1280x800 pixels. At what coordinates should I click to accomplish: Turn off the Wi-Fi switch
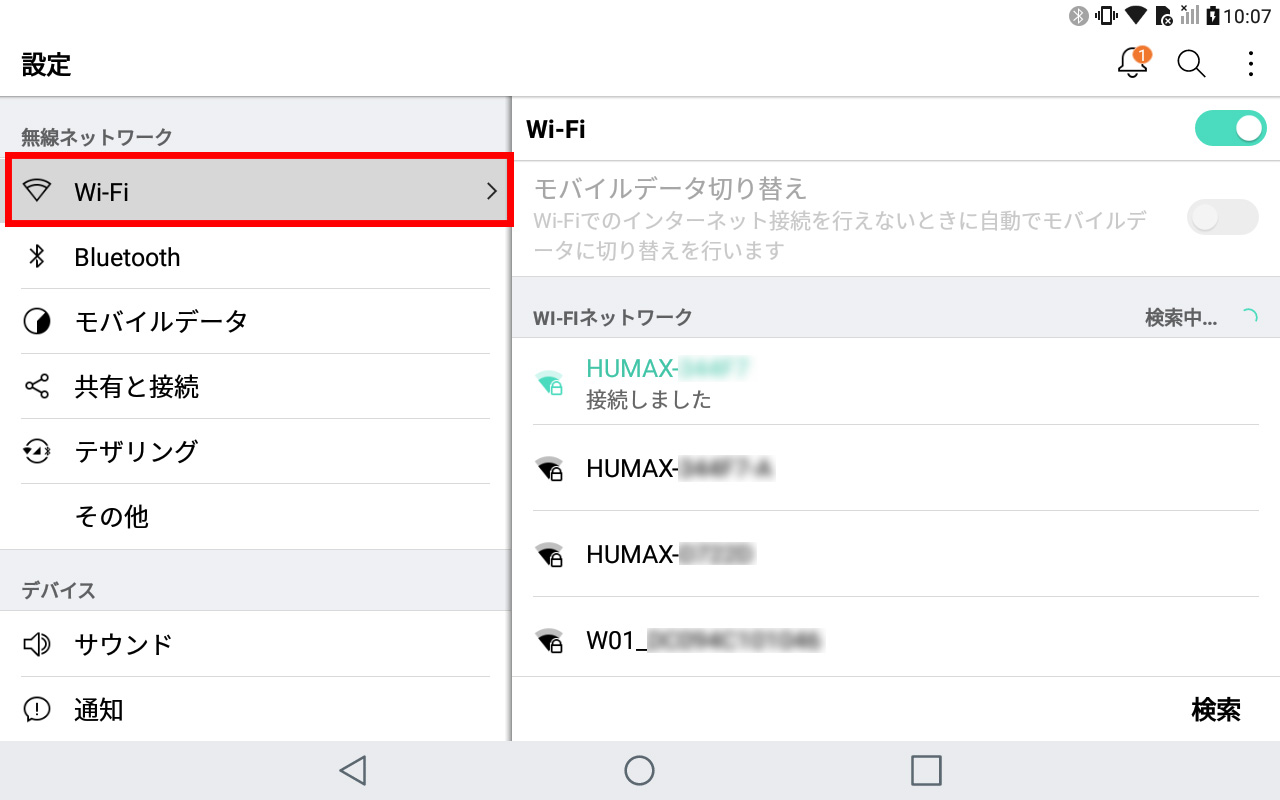[1231, 129]
